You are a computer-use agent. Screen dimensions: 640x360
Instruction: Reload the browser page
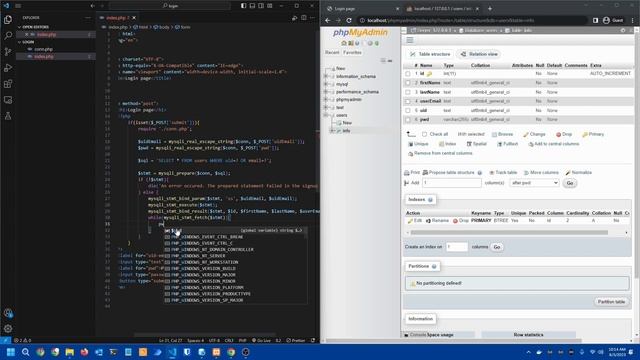349,20
